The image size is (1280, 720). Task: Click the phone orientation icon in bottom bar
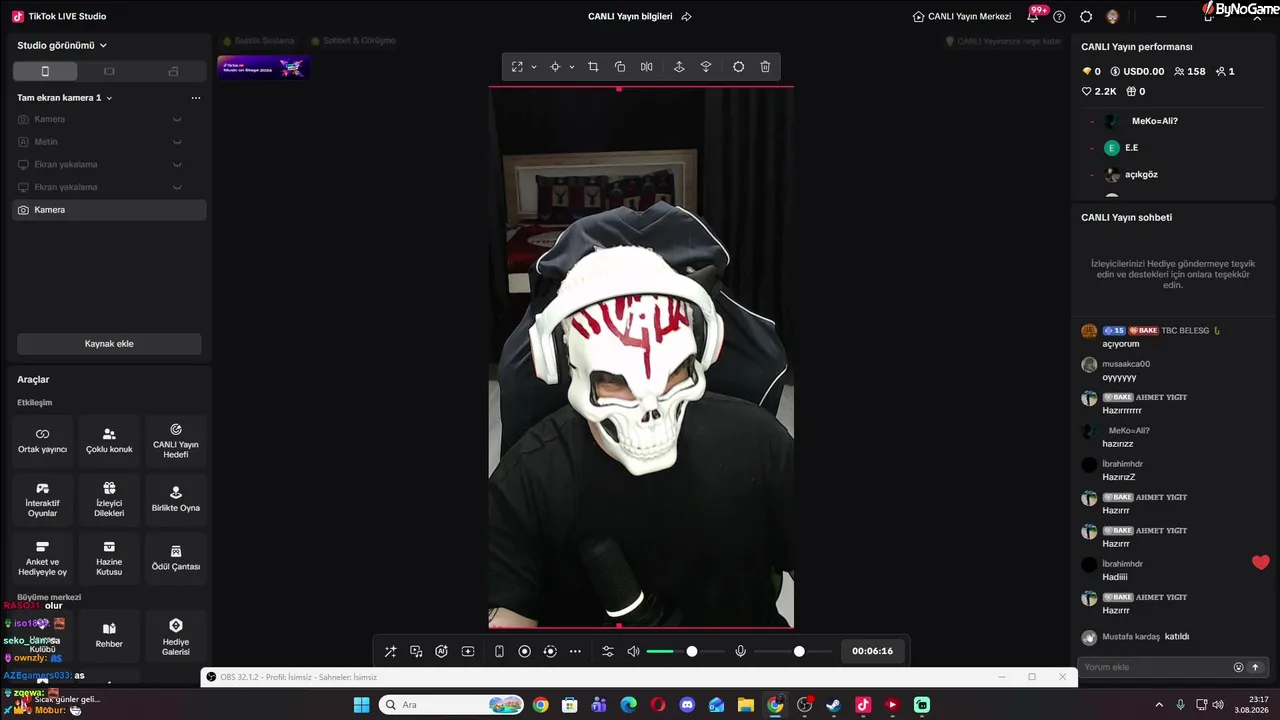499,651
